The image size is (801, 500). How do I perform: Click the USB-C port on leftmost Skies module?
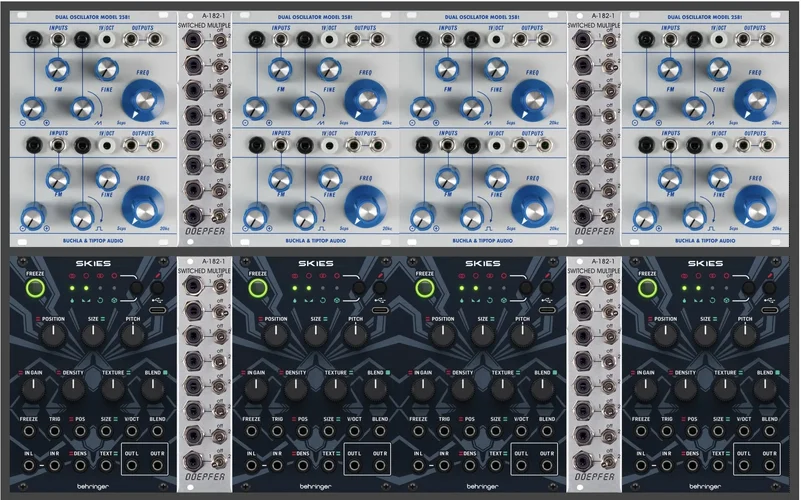[x=157, y=310]
